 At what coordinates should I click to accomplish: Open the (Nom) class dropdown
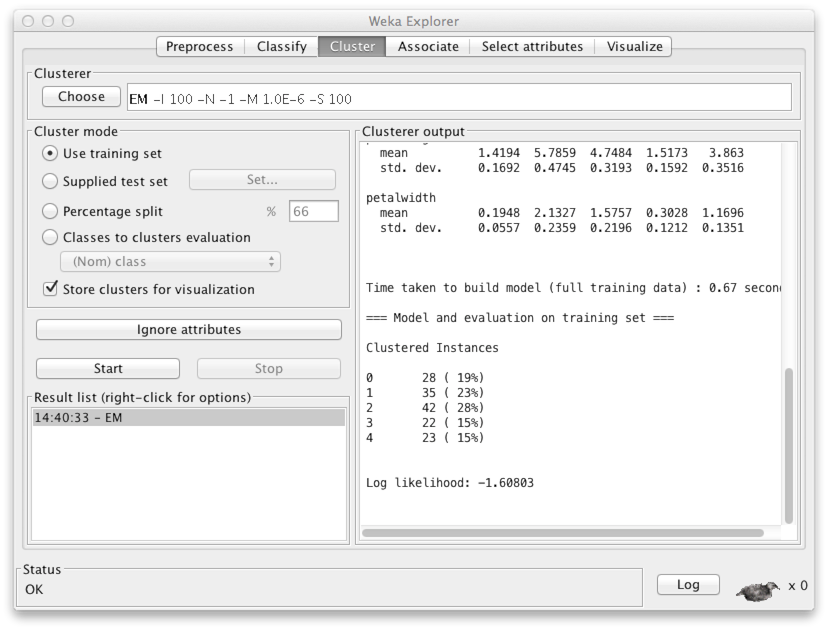point(171,261)
